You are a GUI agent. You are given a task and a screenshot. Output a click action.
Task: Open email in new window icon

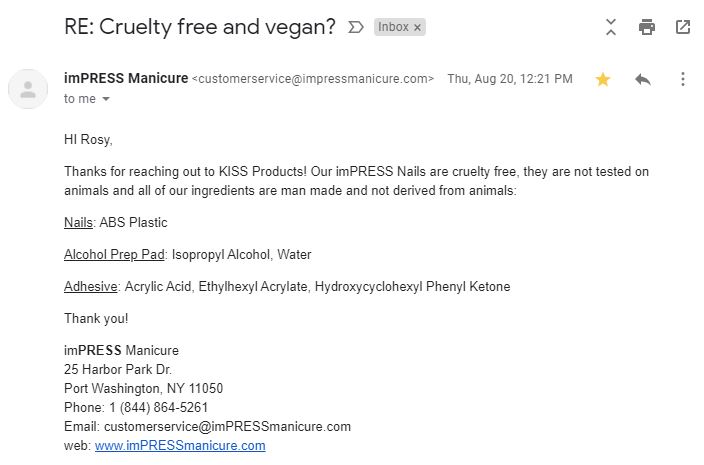click(683, 27)
